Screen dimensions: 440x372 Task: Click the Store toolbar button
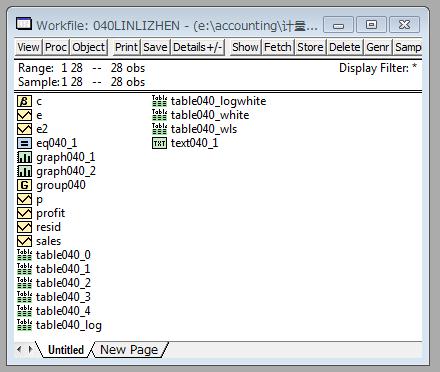[310, 47]
